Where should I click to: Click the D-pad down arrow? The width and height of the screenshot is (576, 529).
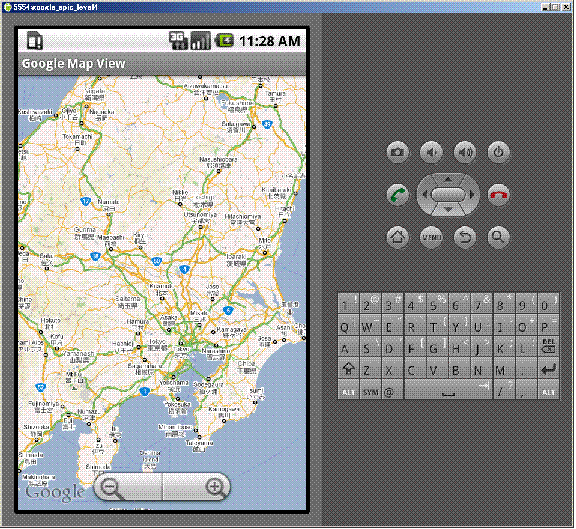(448, 210)
